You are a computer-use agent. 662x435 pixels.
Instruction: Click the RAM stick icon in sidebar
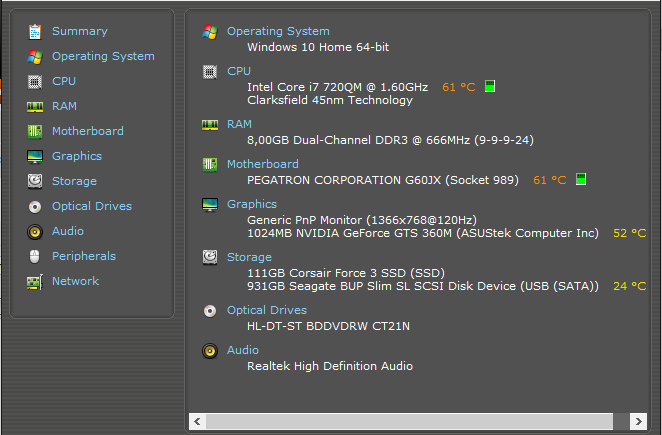(x=35, y=107)
